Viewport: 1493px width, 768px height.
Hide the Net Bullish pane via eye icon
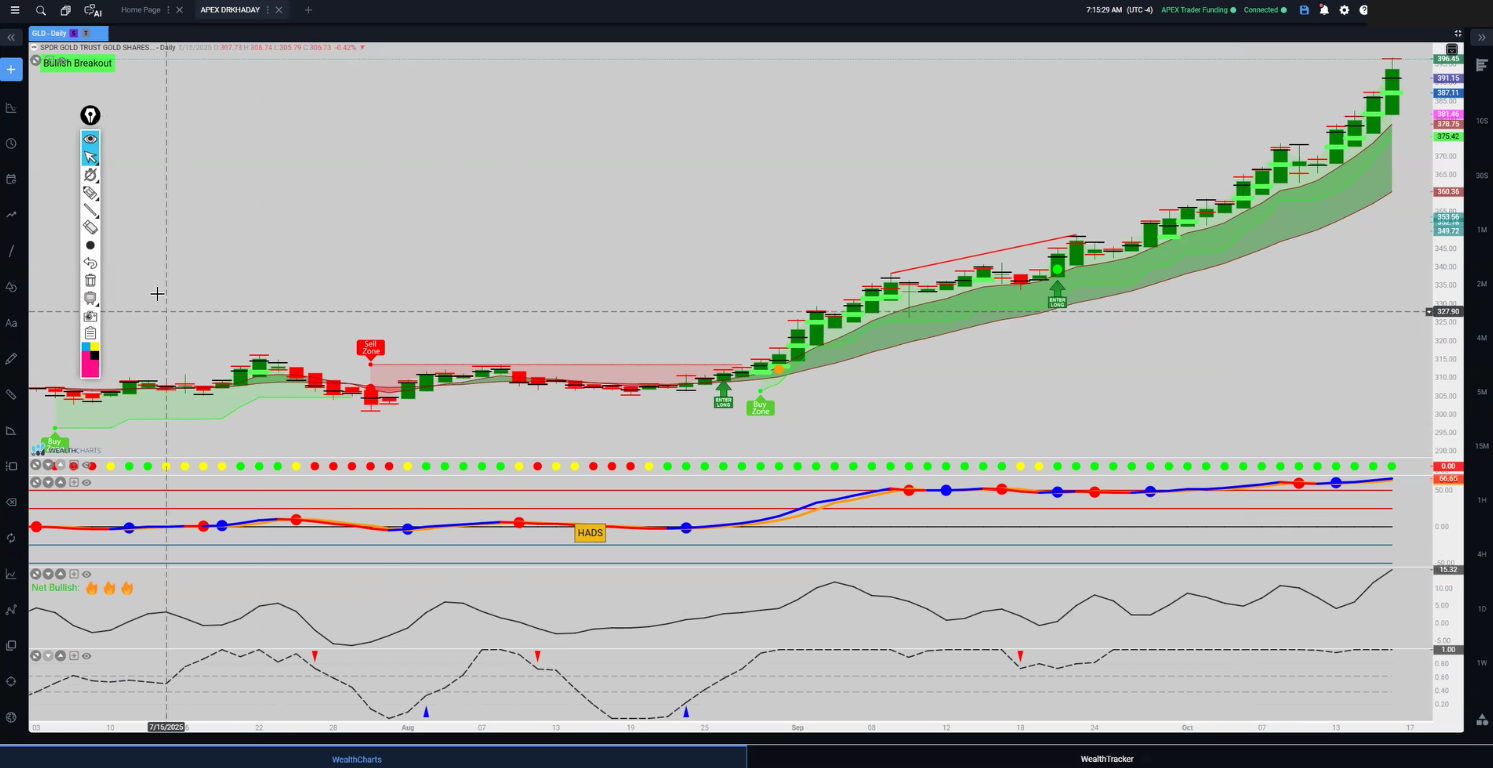(86, 574)
